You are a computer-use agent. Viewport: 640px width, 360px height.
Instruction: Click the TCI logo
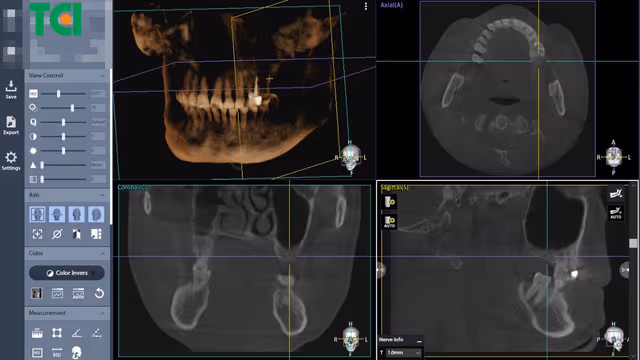(56, 19)
